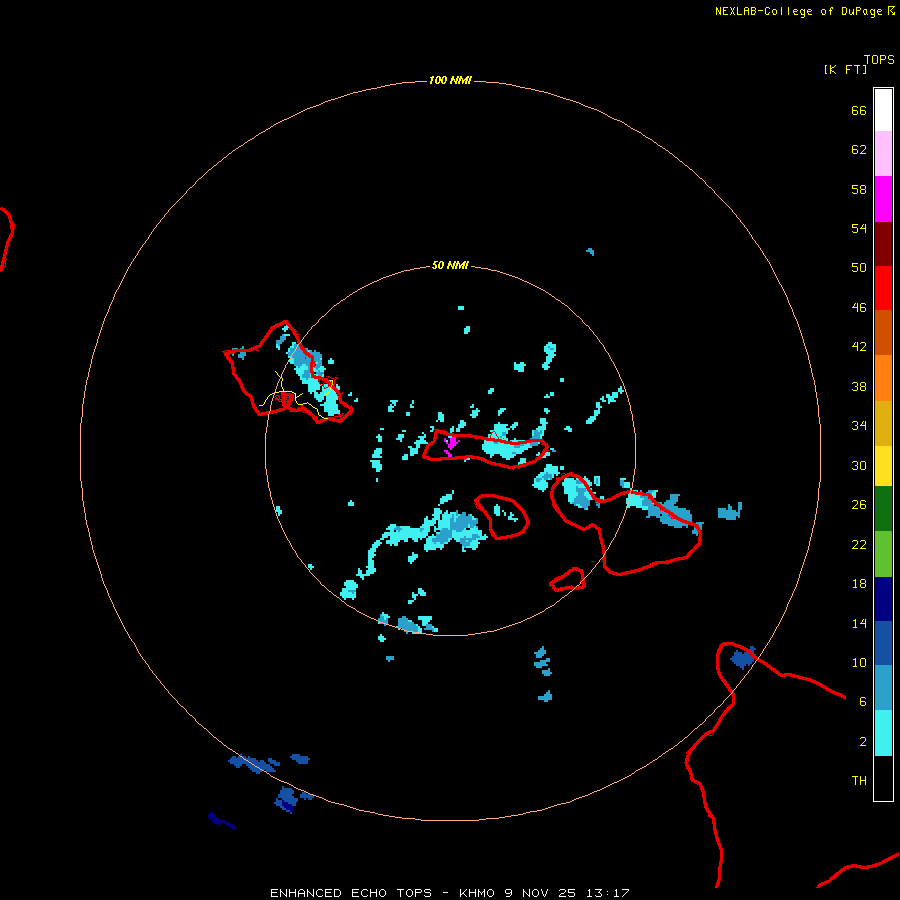Choose the dark orange legend swatch
This screenshot has height=900, width=900.
pos(883,333)
